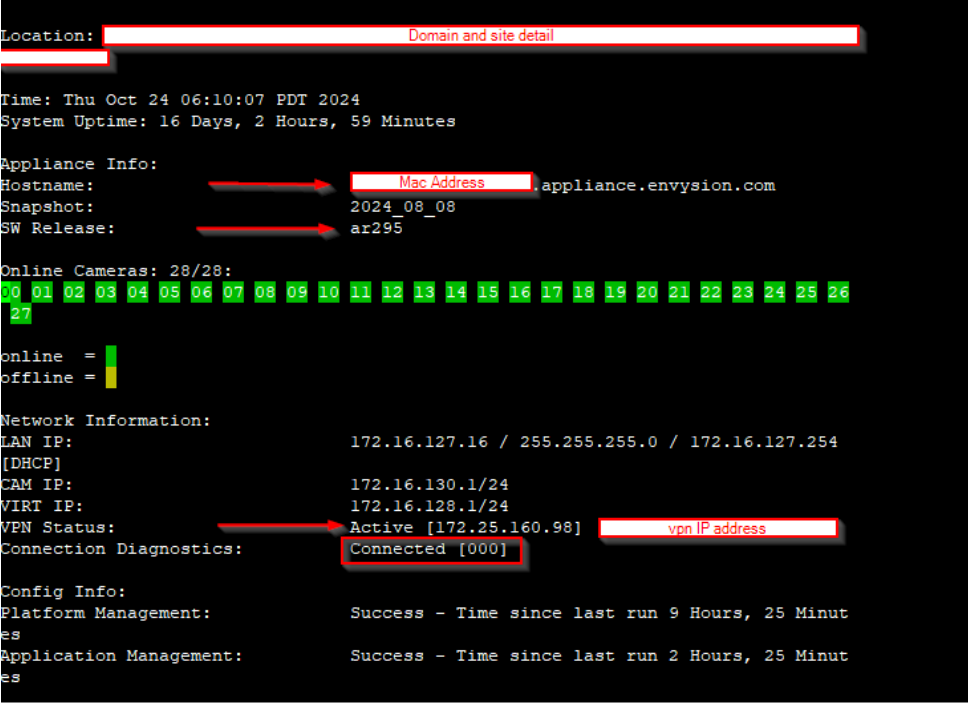
Task: Click the Domain and site detail box
Action: point(480,36)
